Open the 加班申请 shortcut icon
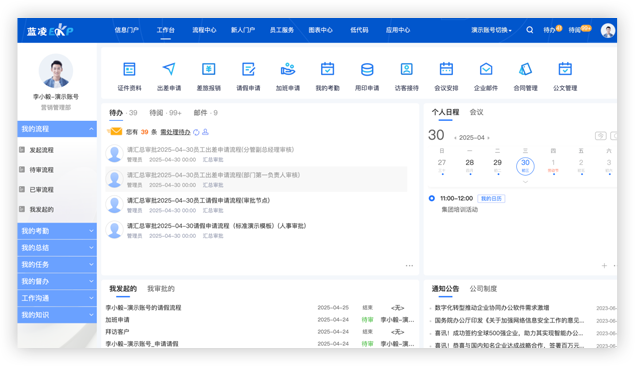Image resolution: width=635 pixels, height=366 pixels. click(288, 69)
